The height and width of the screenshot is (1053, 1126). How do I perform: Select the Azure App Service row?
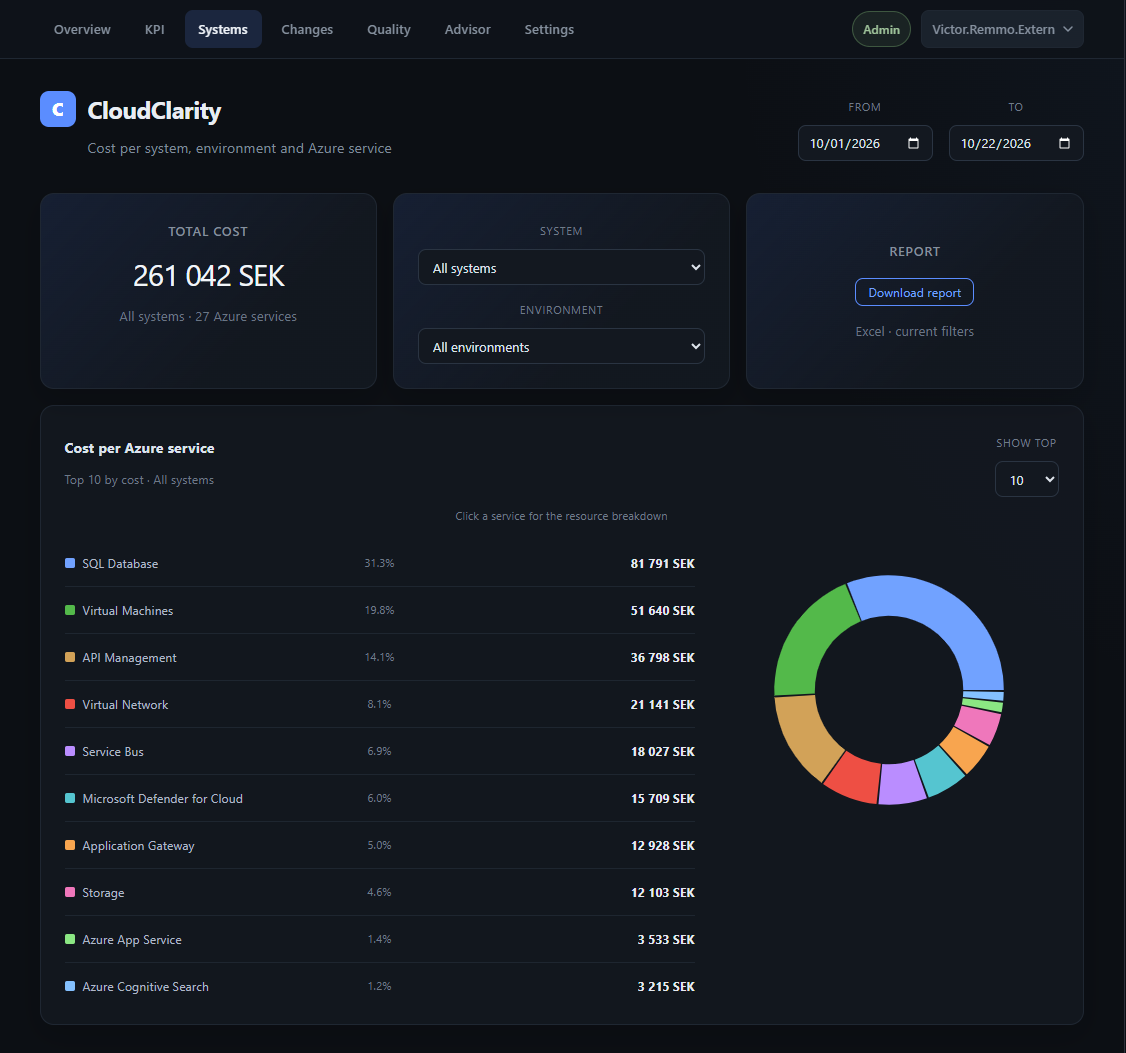(x=380, y=939)
